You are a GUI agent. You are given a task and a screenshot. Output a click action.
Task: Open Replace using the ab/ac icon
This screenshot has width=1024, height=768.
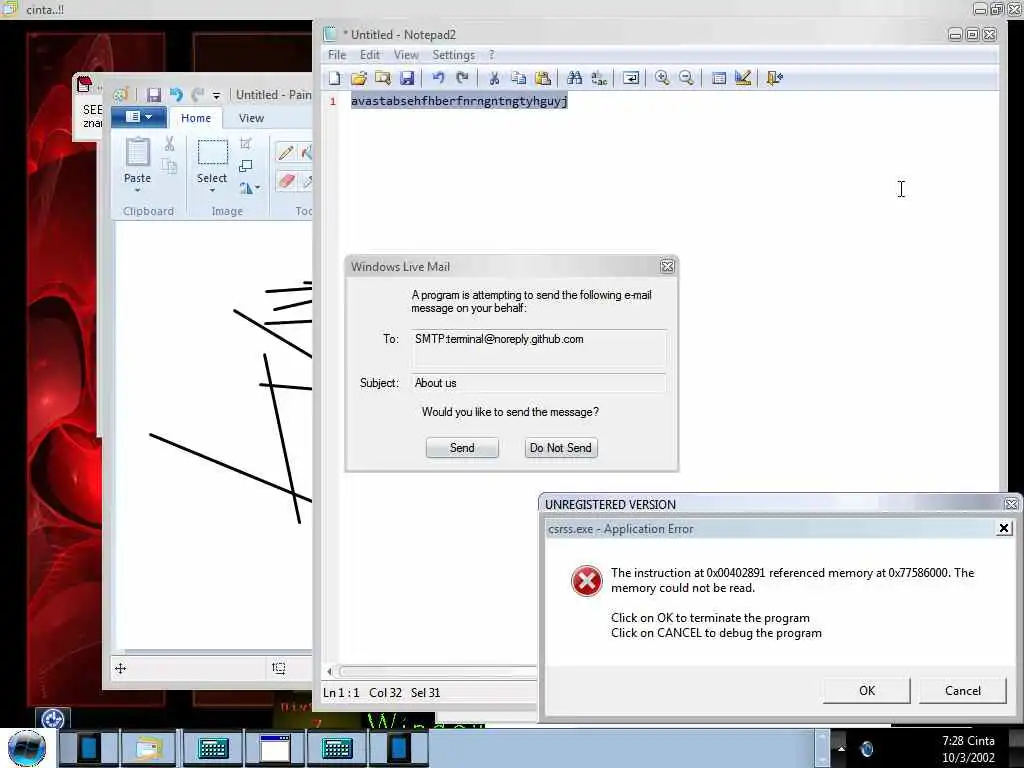click(599, 78)
